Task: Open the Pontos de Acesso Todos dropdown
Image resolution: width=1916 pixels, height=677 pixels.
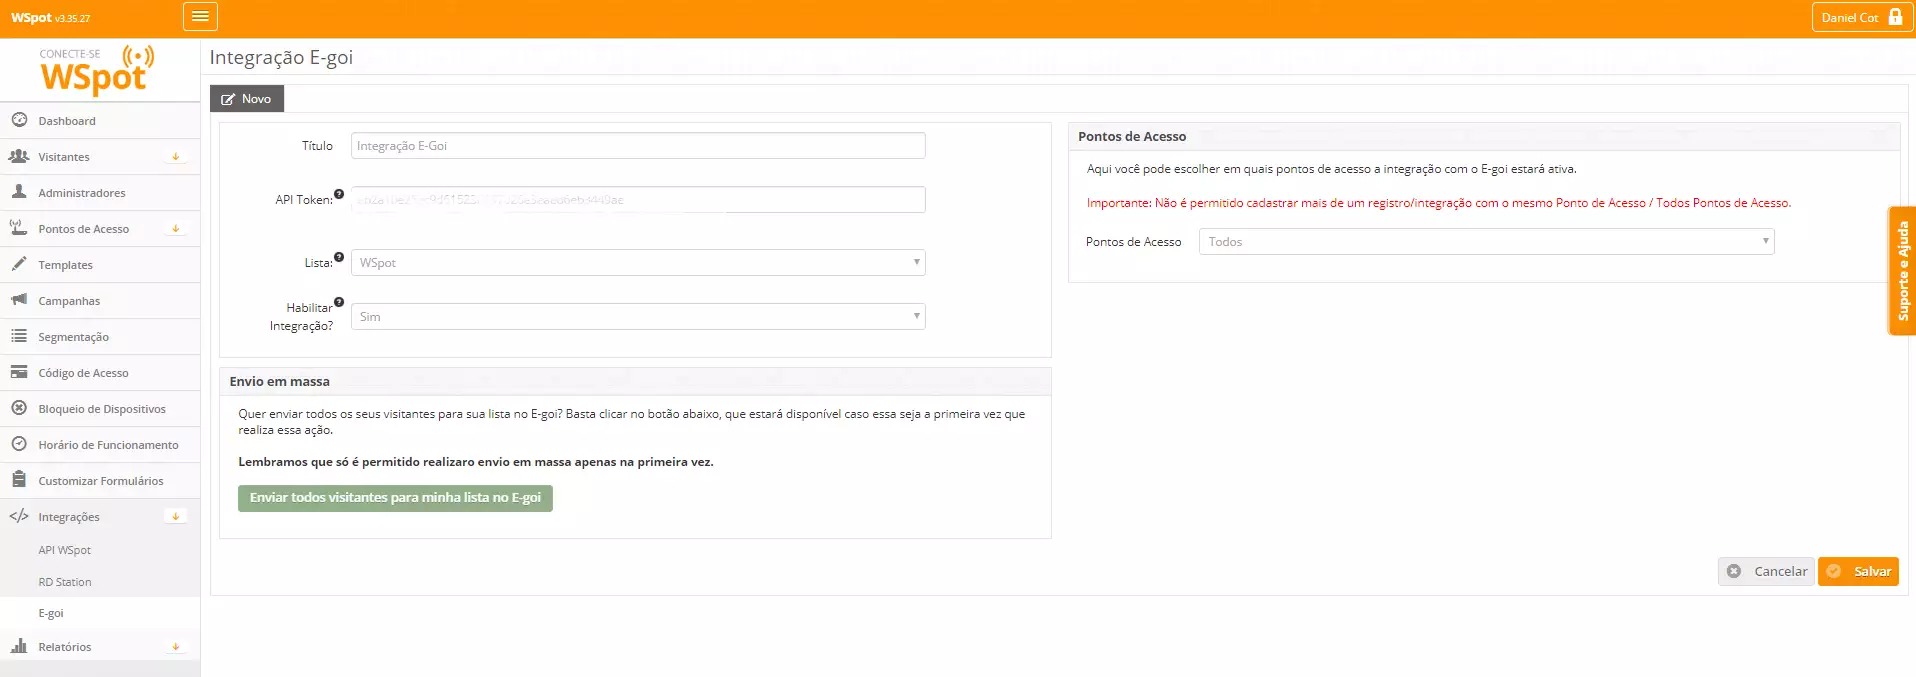Action: click(x=1486, y=241)
